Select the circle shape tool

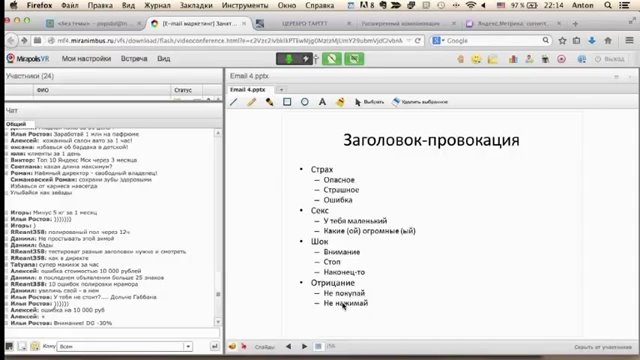(x=304, y=102)
